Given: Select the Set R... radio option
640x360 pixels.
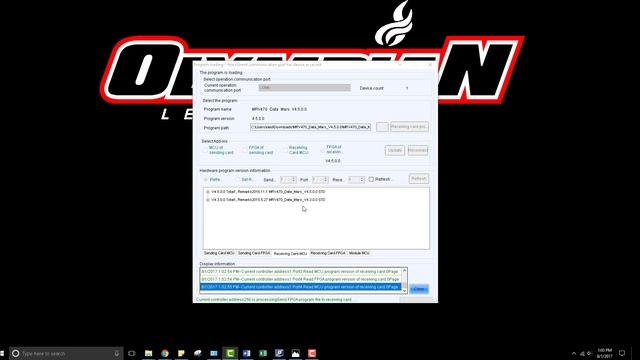Looking at the screenshot, I should 237,180.
